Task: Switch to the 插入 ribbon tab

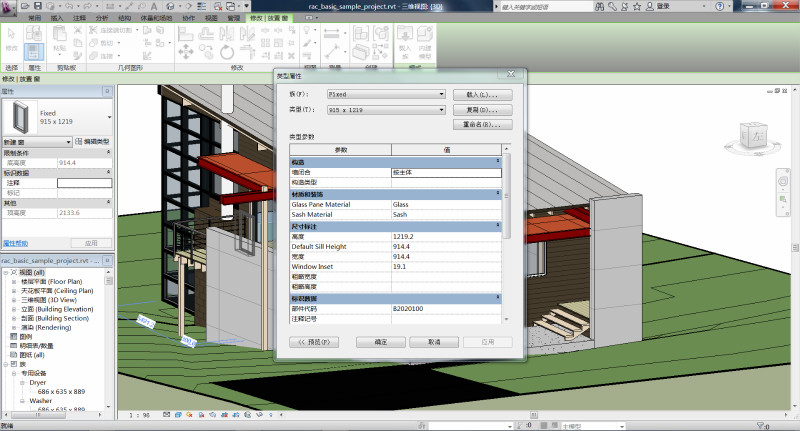Action: click(57, 18)
